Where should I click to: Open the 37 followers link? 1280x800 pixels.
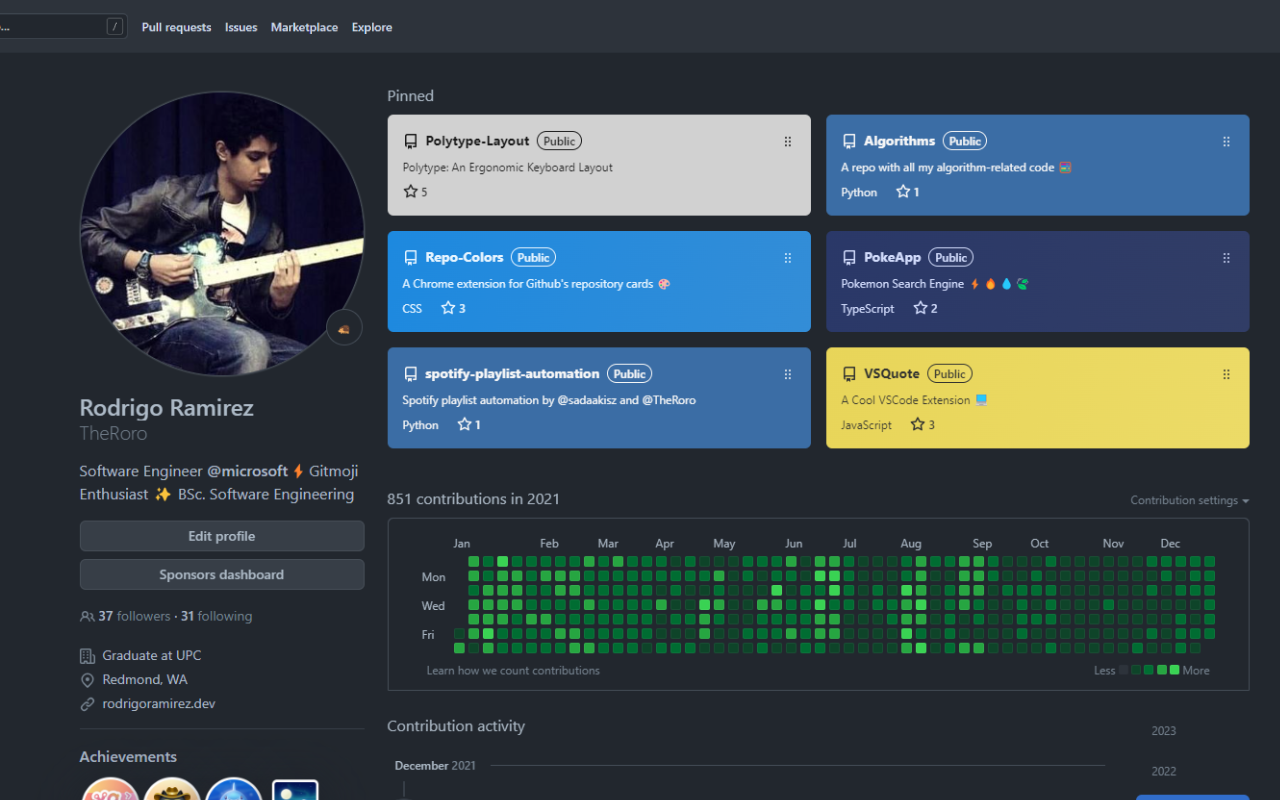(134, 616)
